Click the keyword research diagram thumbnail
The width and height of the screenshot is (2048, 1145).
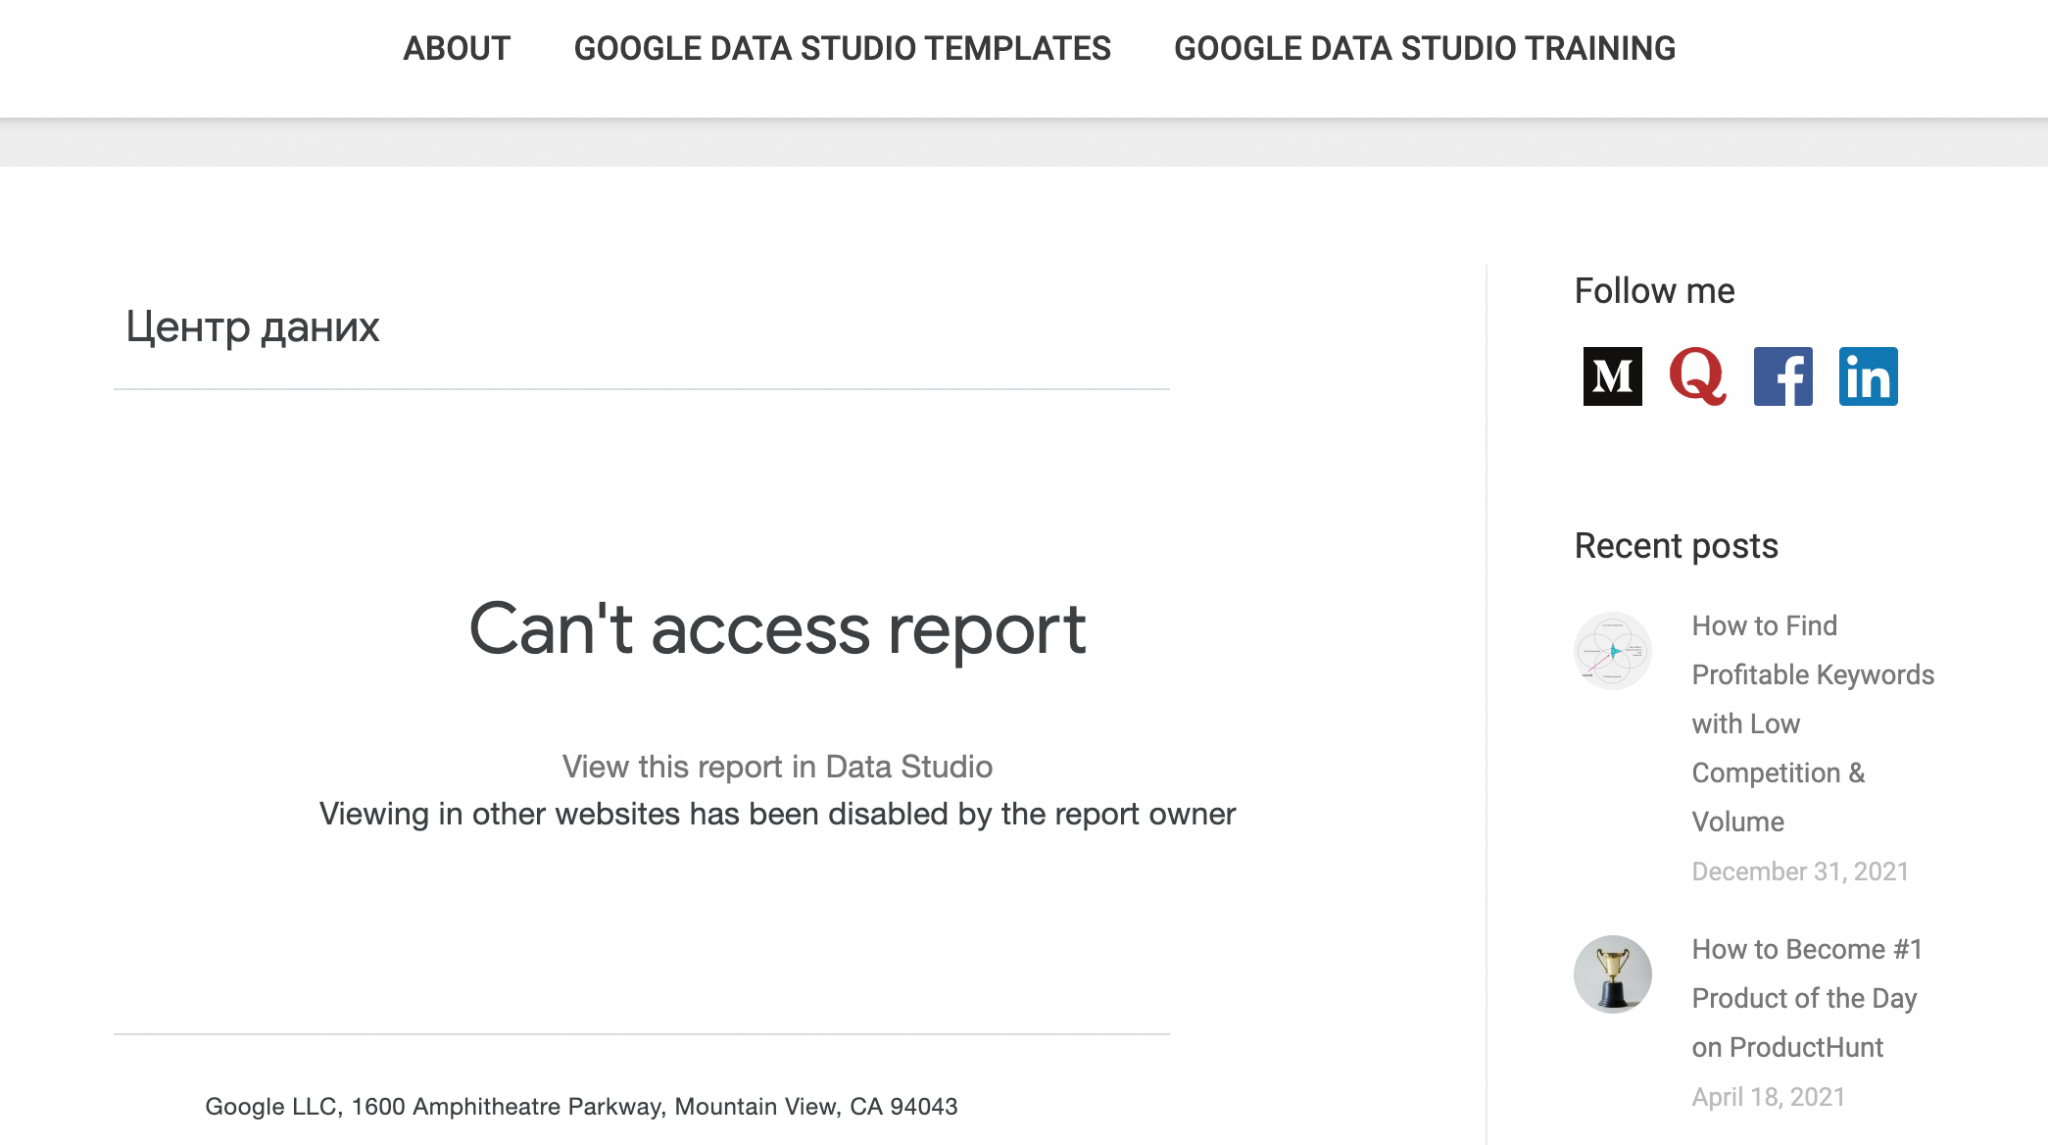coord(1613,650)
